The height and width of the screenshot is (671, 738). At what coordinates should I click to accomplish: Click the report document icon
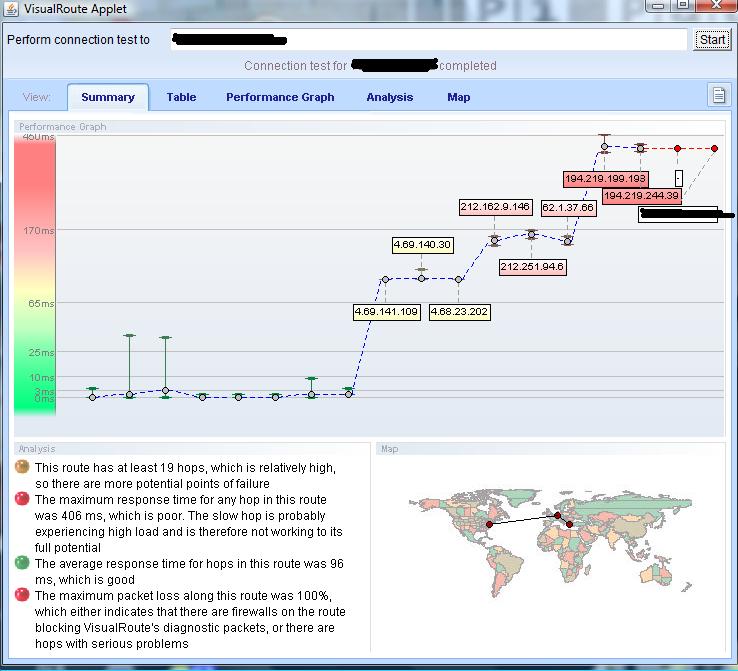click(718, 95)
